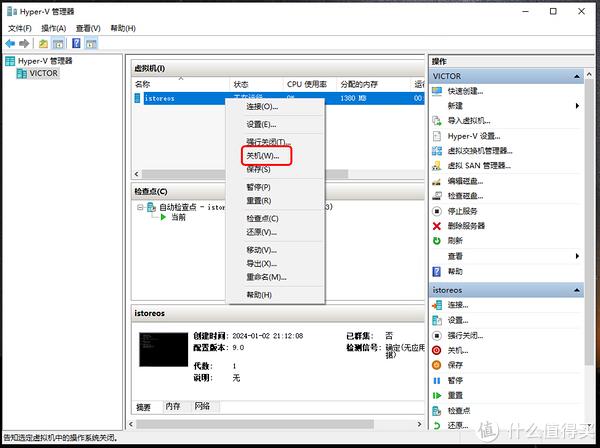Choose 暂停(P) in the context menu
Viewport: 600px width, 448px height.
276,187
